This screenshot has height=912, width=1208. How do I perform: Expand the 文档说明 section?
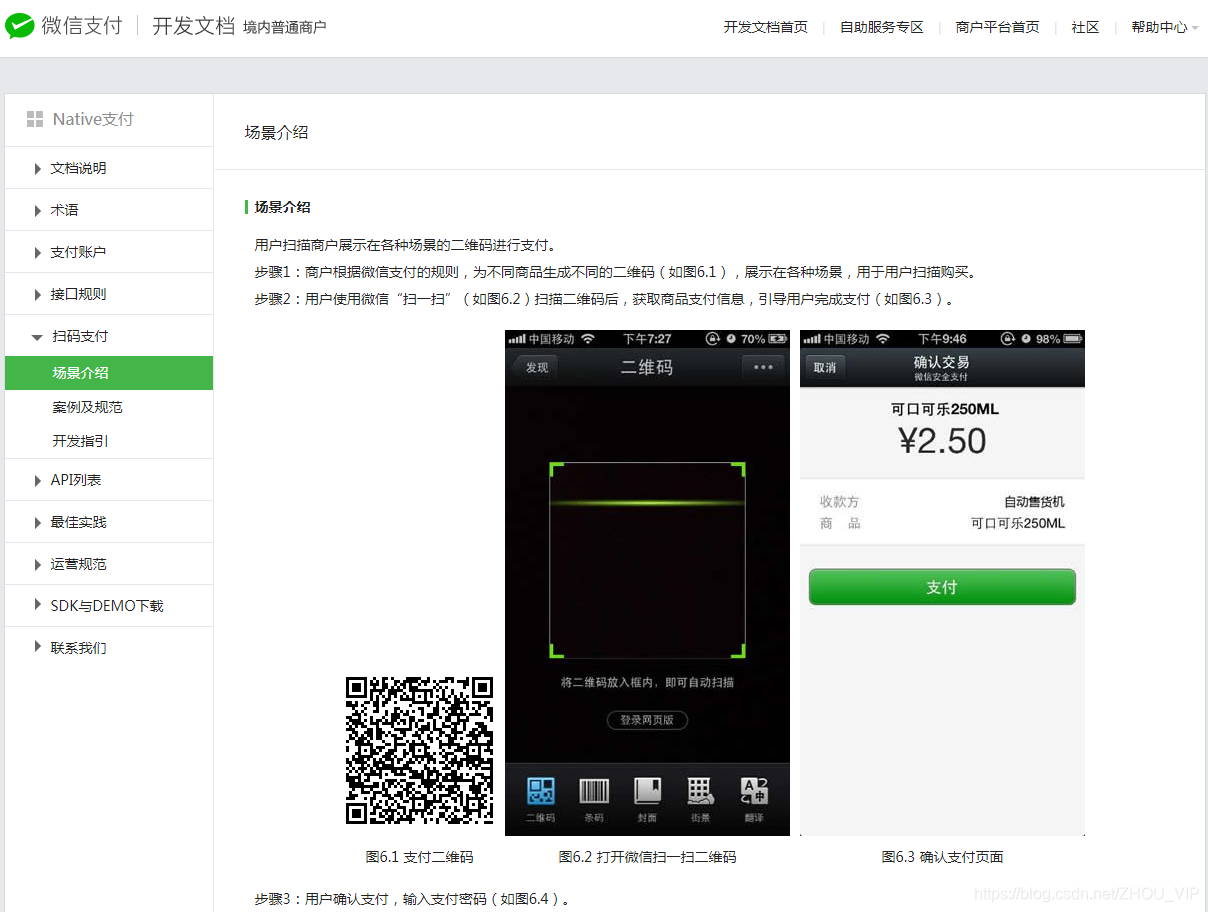(x=109, y=168)
